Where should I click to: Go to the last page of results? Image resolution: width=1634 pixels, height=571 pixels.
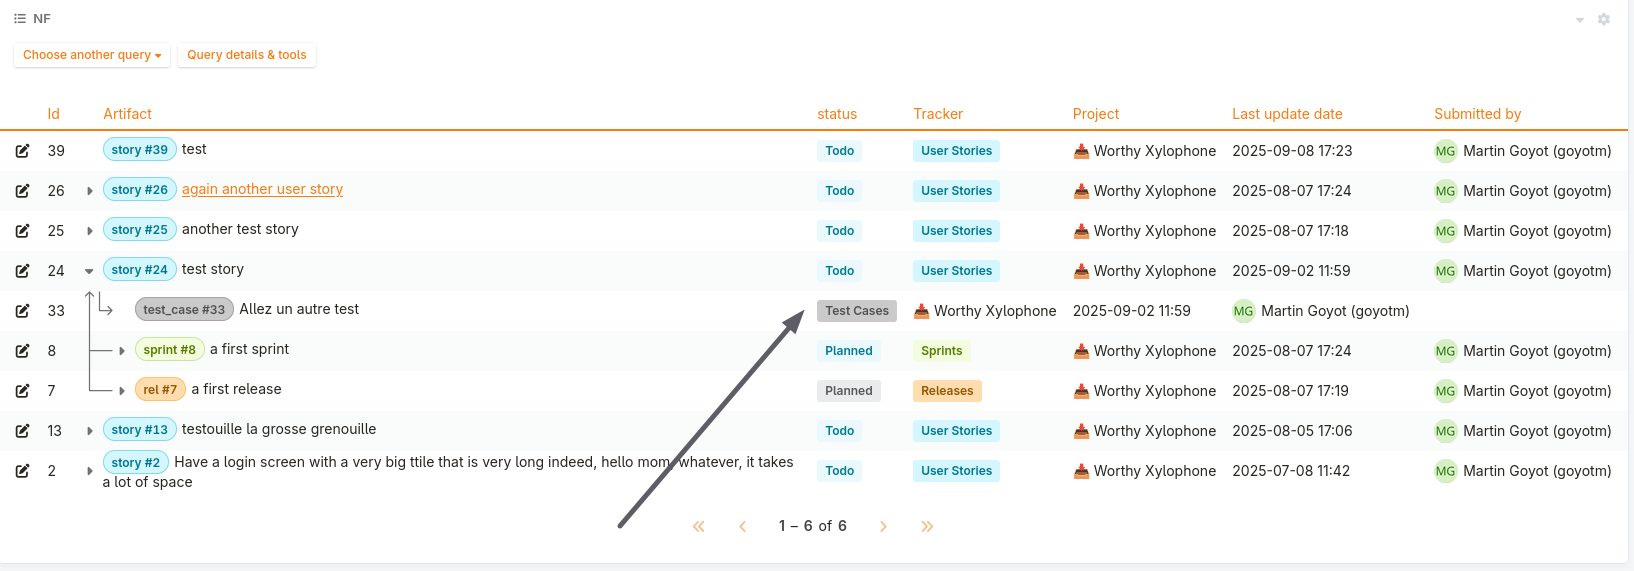click(927, 526)
